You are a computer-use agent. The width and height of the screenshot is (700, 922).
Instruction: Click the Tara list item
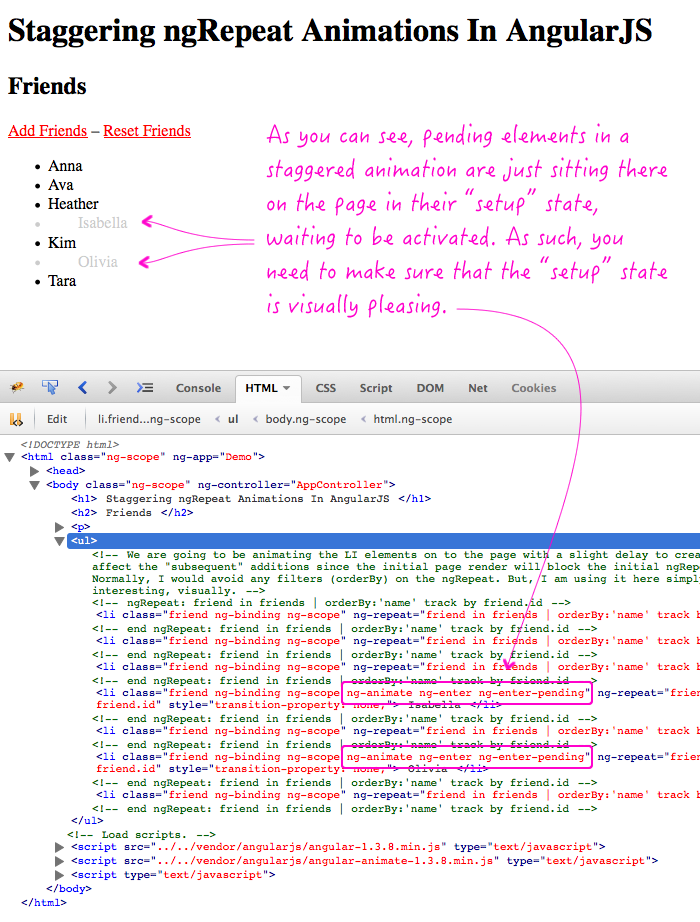[x=62, y=280]
